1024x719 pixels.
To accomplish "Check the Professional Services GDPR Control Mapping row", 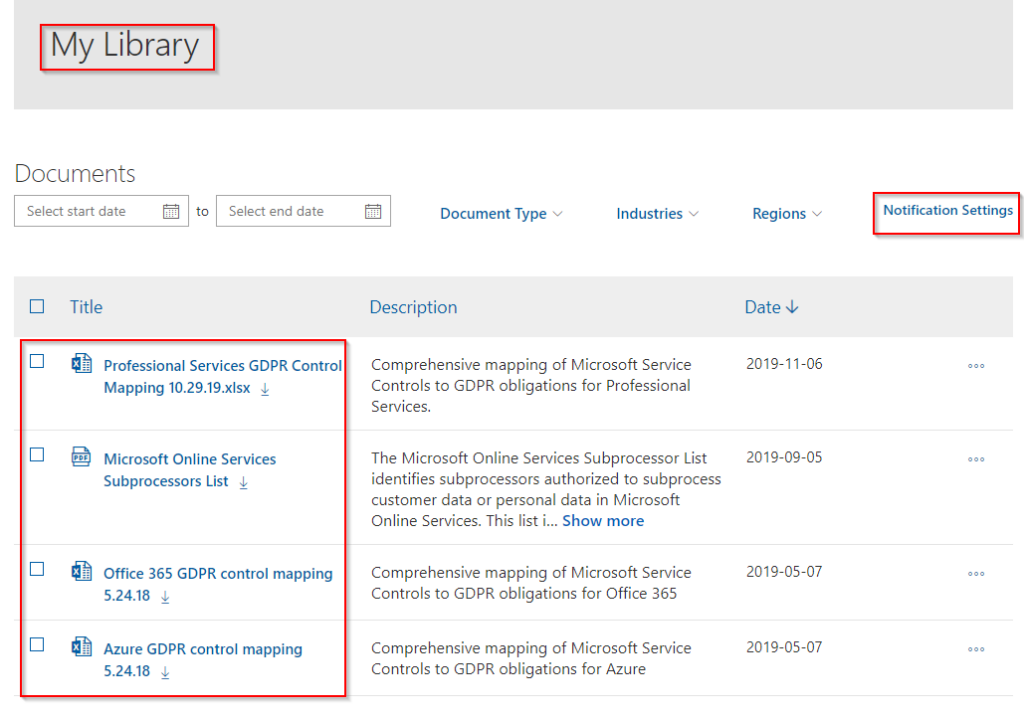I will (37, 361).
